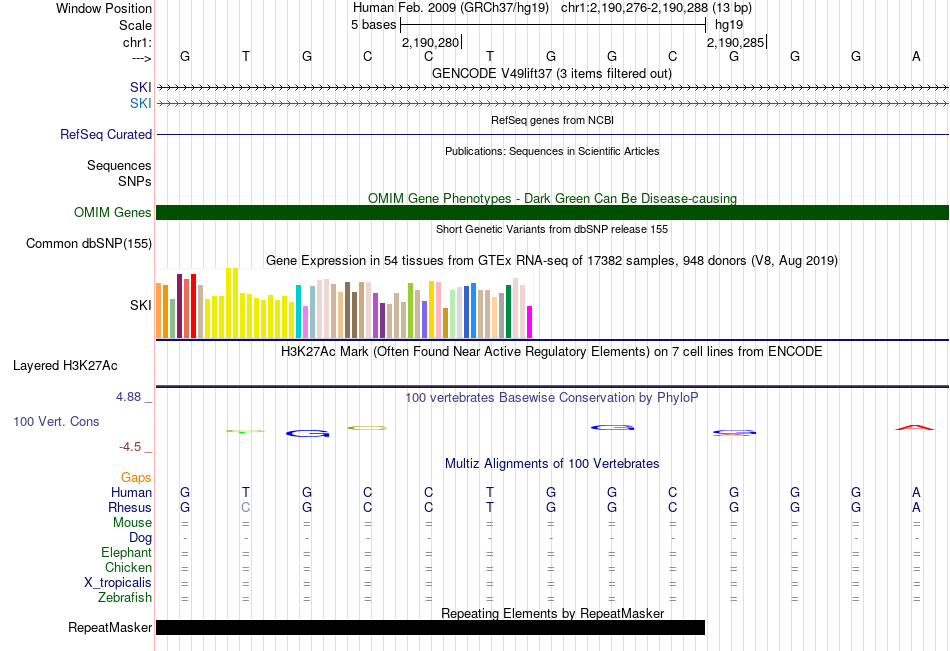Click the Layered H3K27Ac label

(x=65, y=366)
